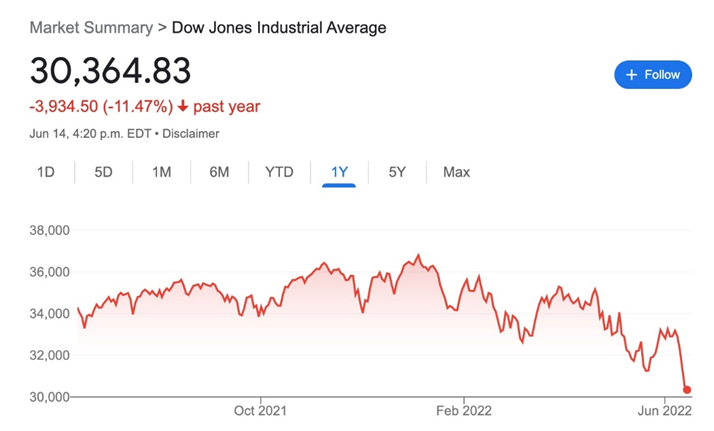Select the YTD chart tab
714x431 pixels.
pyautogui.click(x=279, y=172)
